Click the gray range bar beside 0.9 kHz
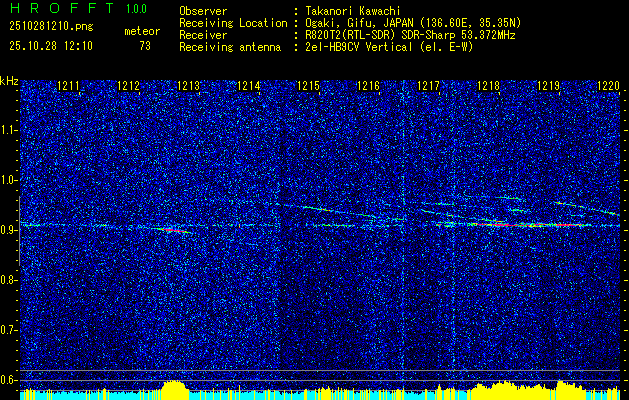 coord(19,231)
